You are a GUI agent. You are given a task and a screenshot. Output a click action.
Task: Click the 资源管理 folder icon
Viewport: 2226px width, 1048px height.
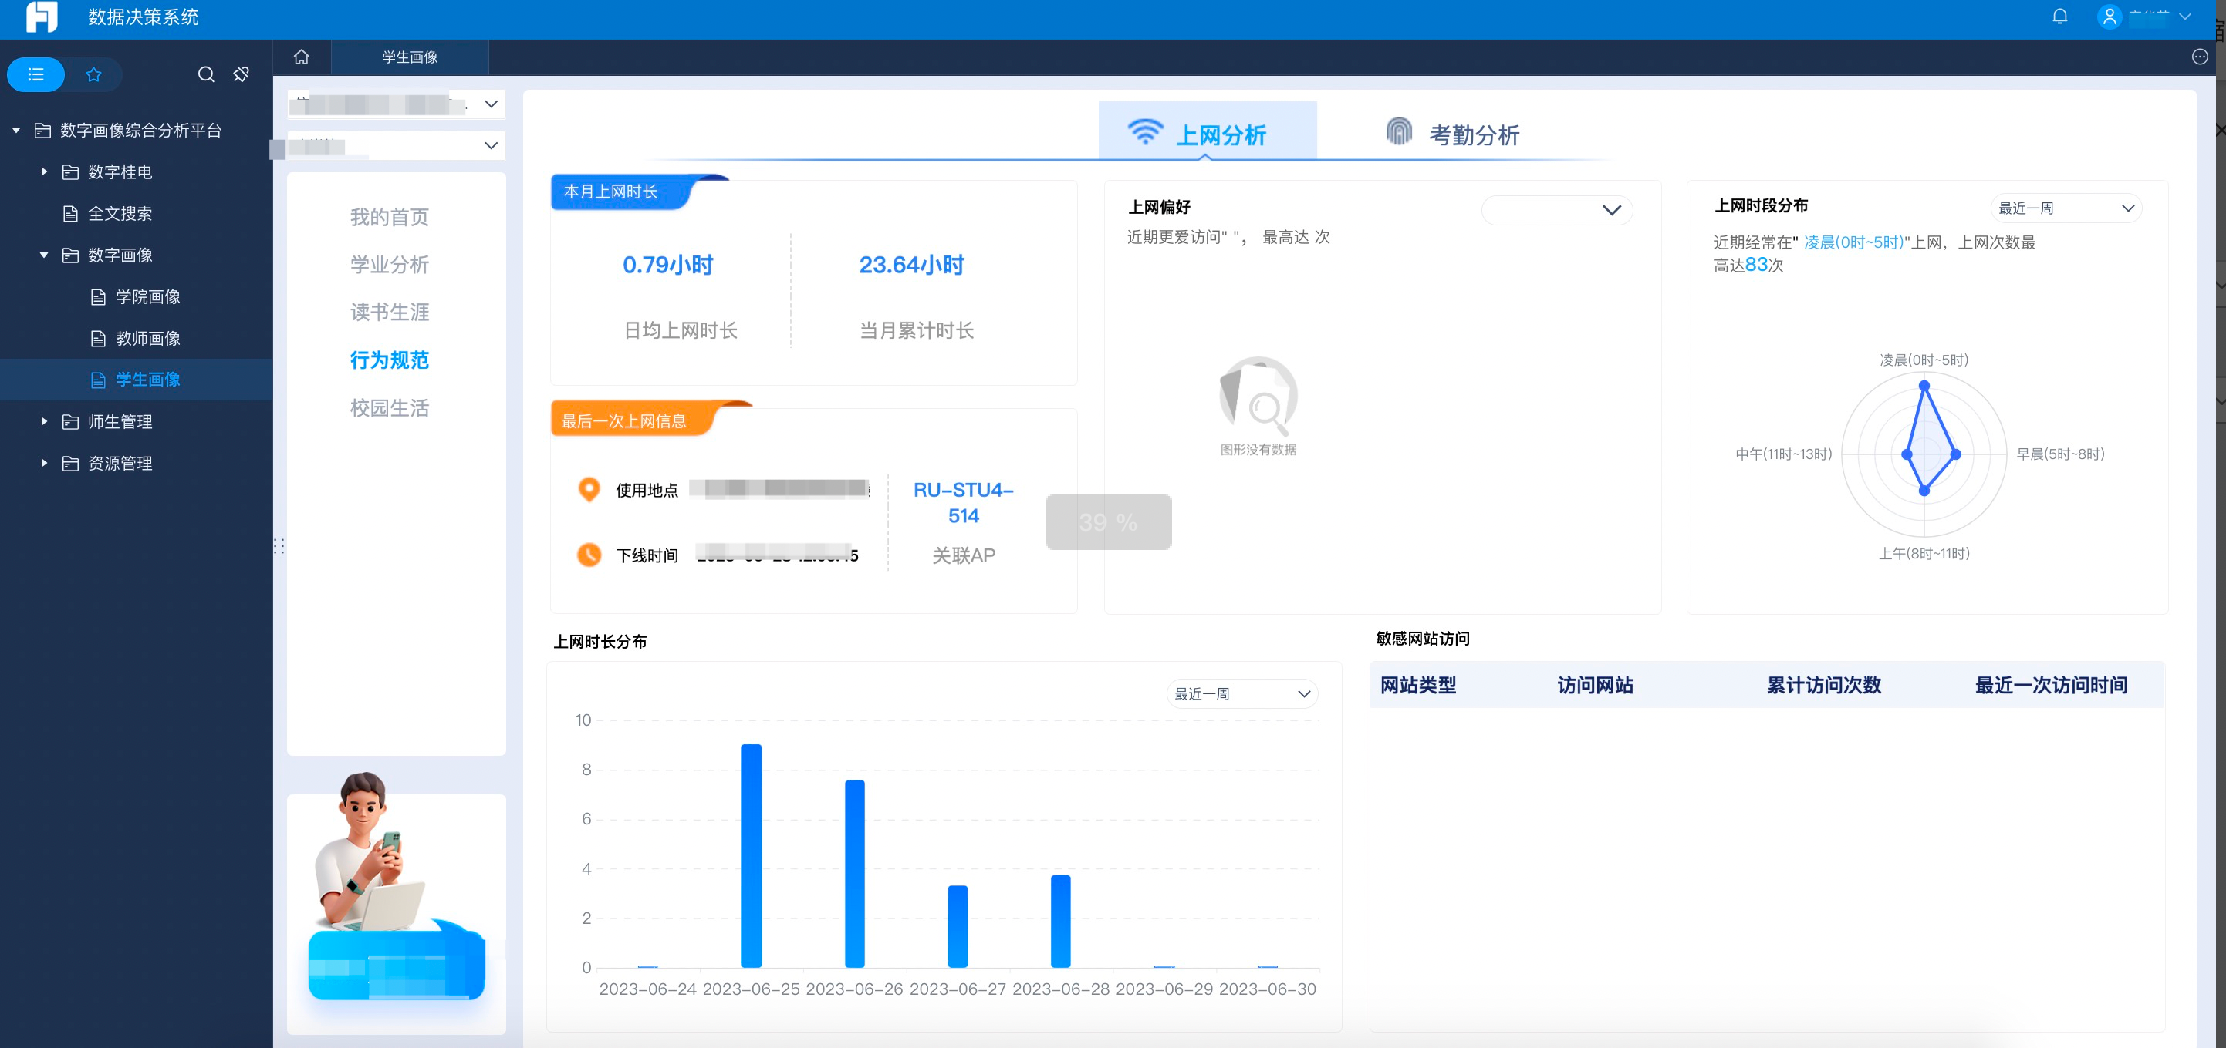pyautogui.click(x=70, y=463)
